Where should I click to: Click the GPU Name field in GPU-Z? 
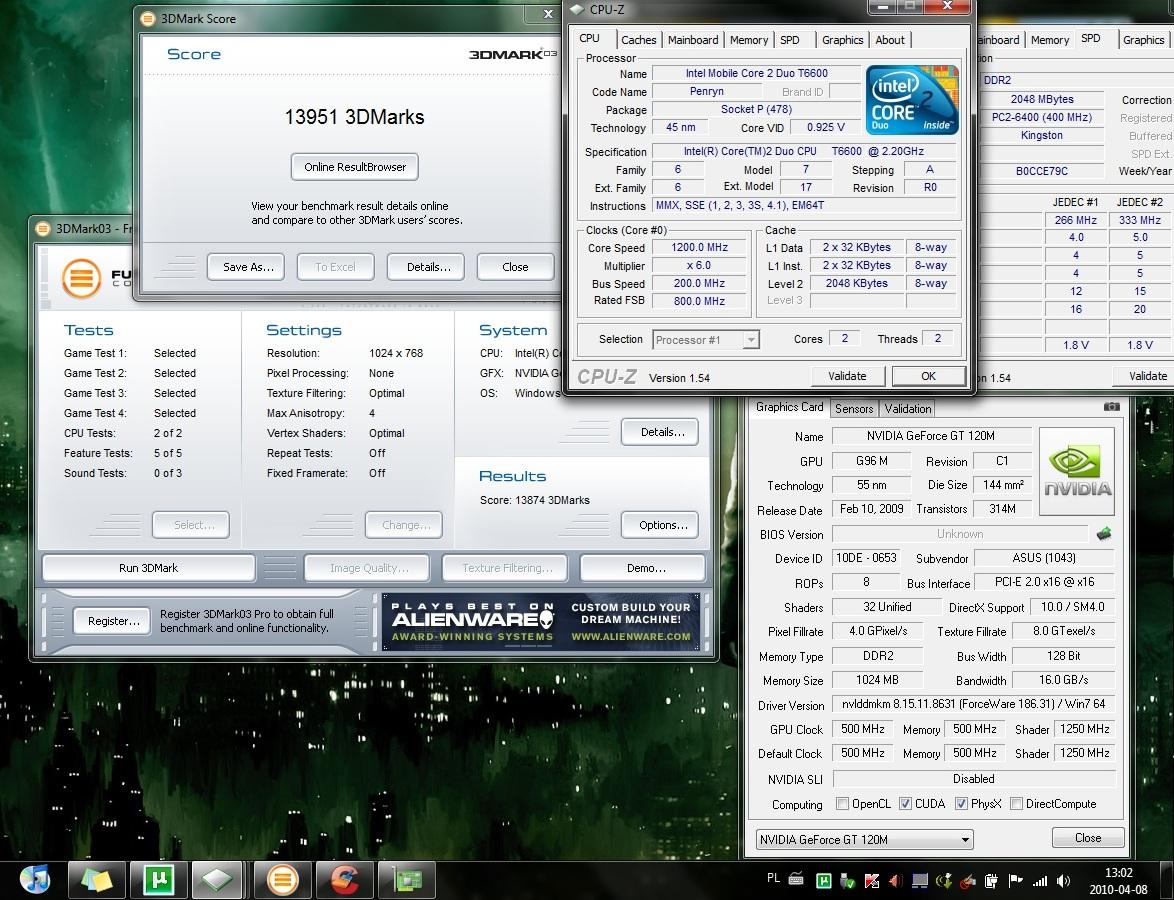[931, 436]
